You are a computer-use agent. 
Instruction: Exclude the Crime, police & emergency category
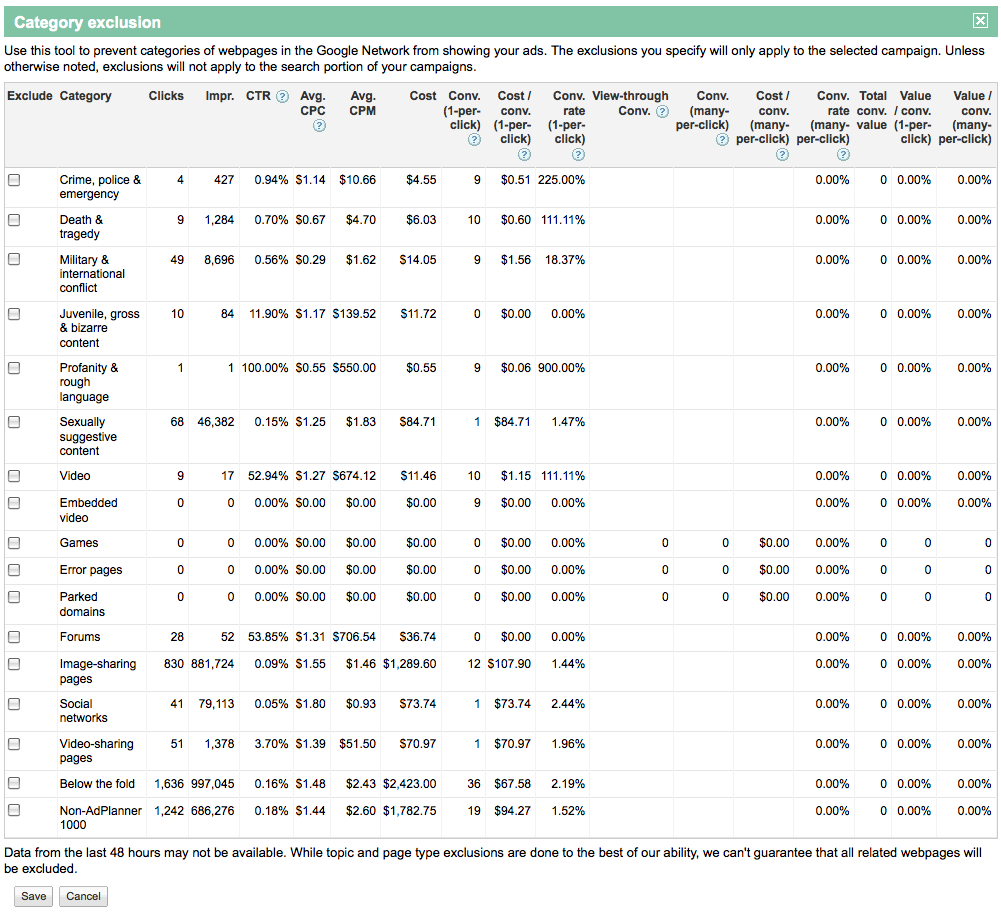14,180
